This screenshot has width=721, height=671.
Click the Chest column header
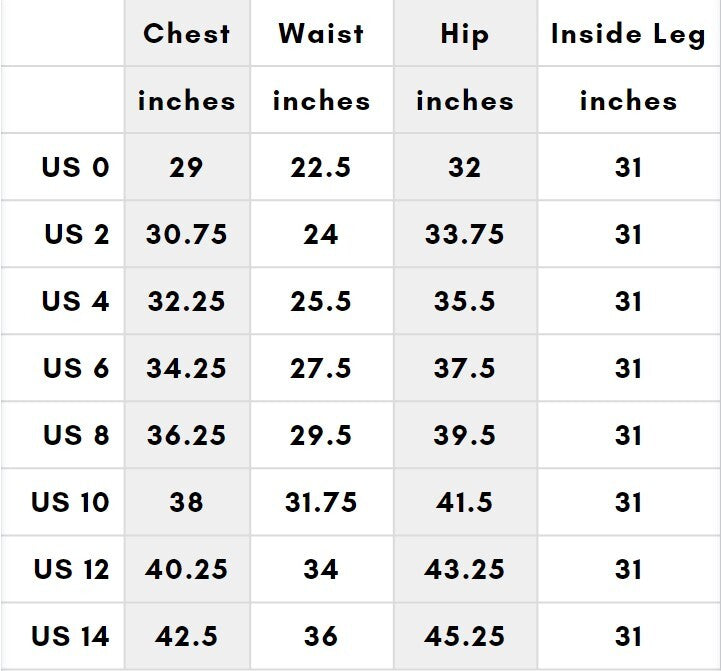click(186, 33)
